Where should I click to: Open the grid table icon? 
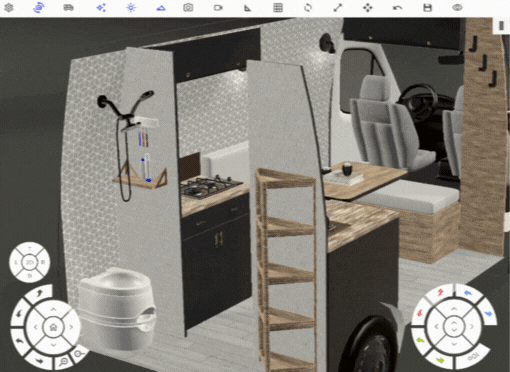point(278,7)
